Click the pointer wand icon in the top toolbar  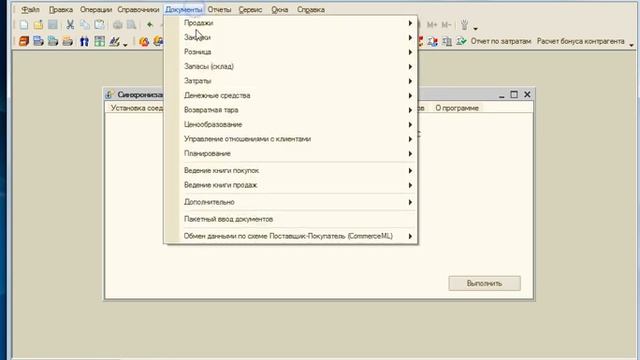tap(464, 25)
